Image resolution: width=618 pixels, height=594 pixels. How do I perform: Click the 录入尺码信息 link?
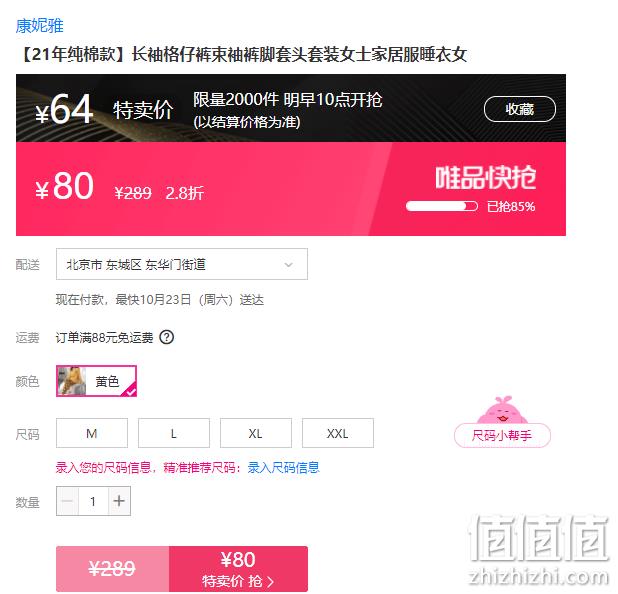coord(283,468)
